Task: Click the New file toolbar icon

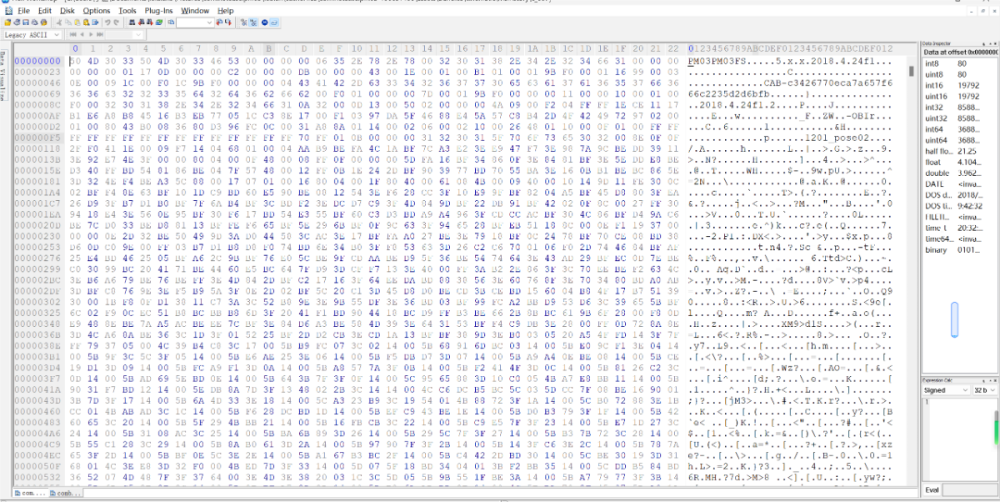Action: 9,21
